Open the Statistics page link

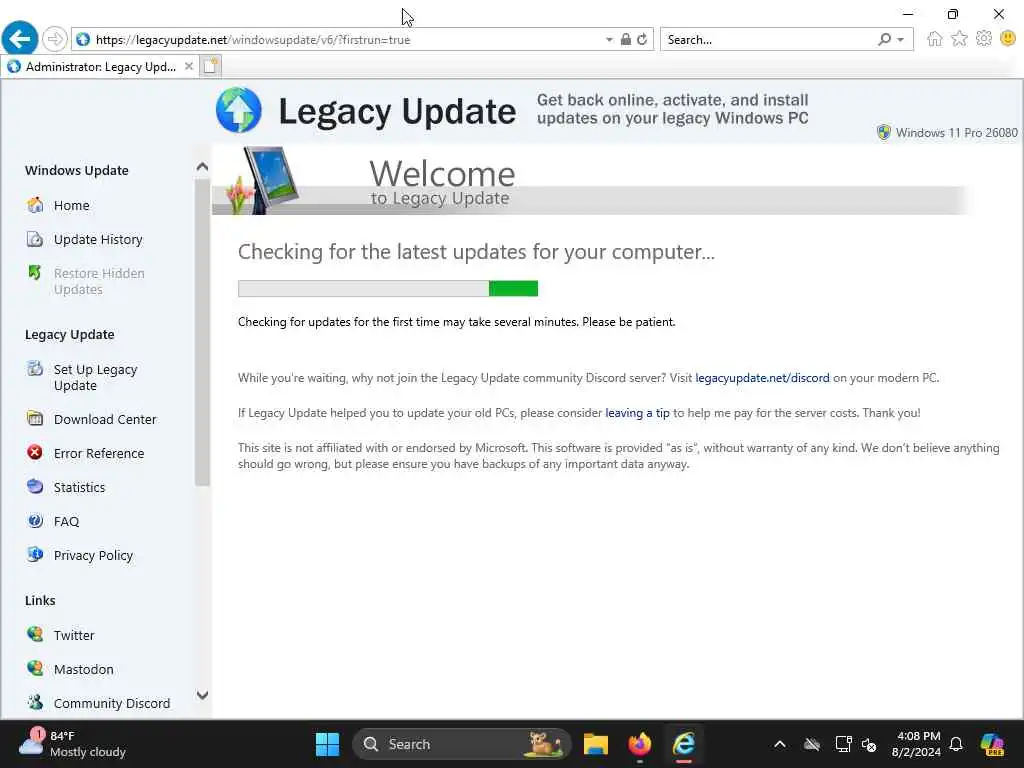coord(79,487)
